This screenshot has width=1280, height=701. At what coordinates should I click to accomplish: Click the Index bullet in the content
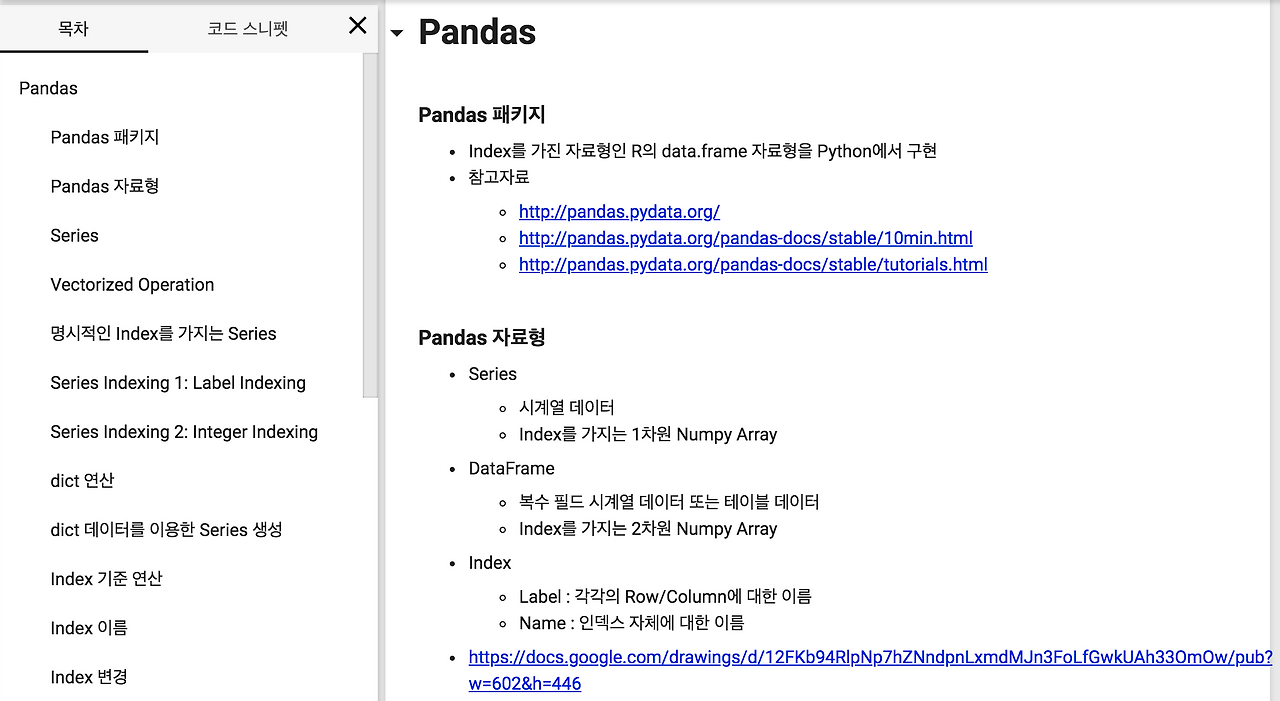tap(490, 563)
